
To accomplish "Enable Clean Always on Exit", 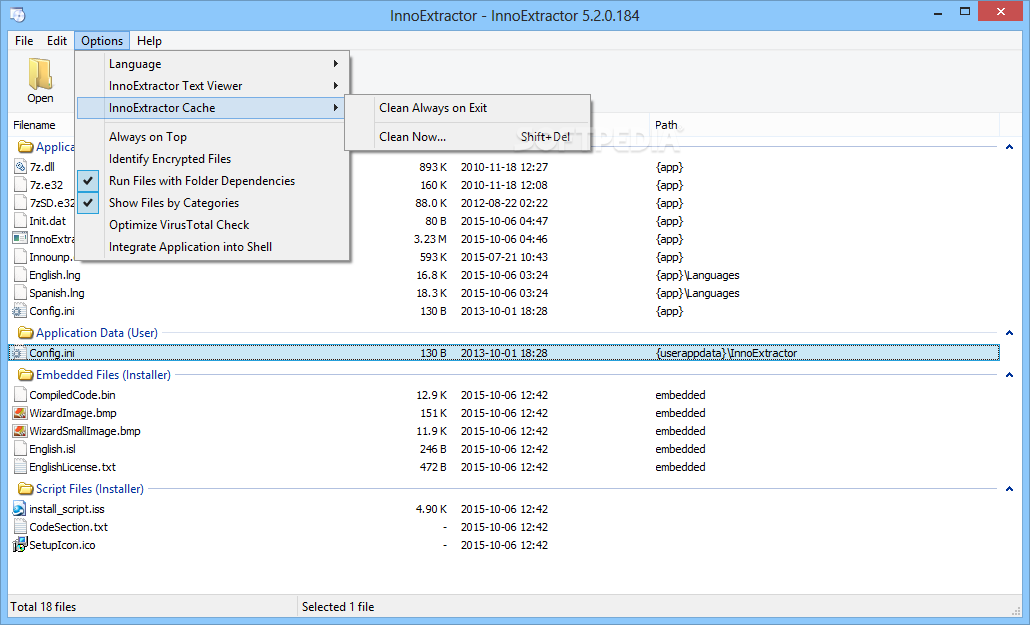I will click(x=468, y=108).
